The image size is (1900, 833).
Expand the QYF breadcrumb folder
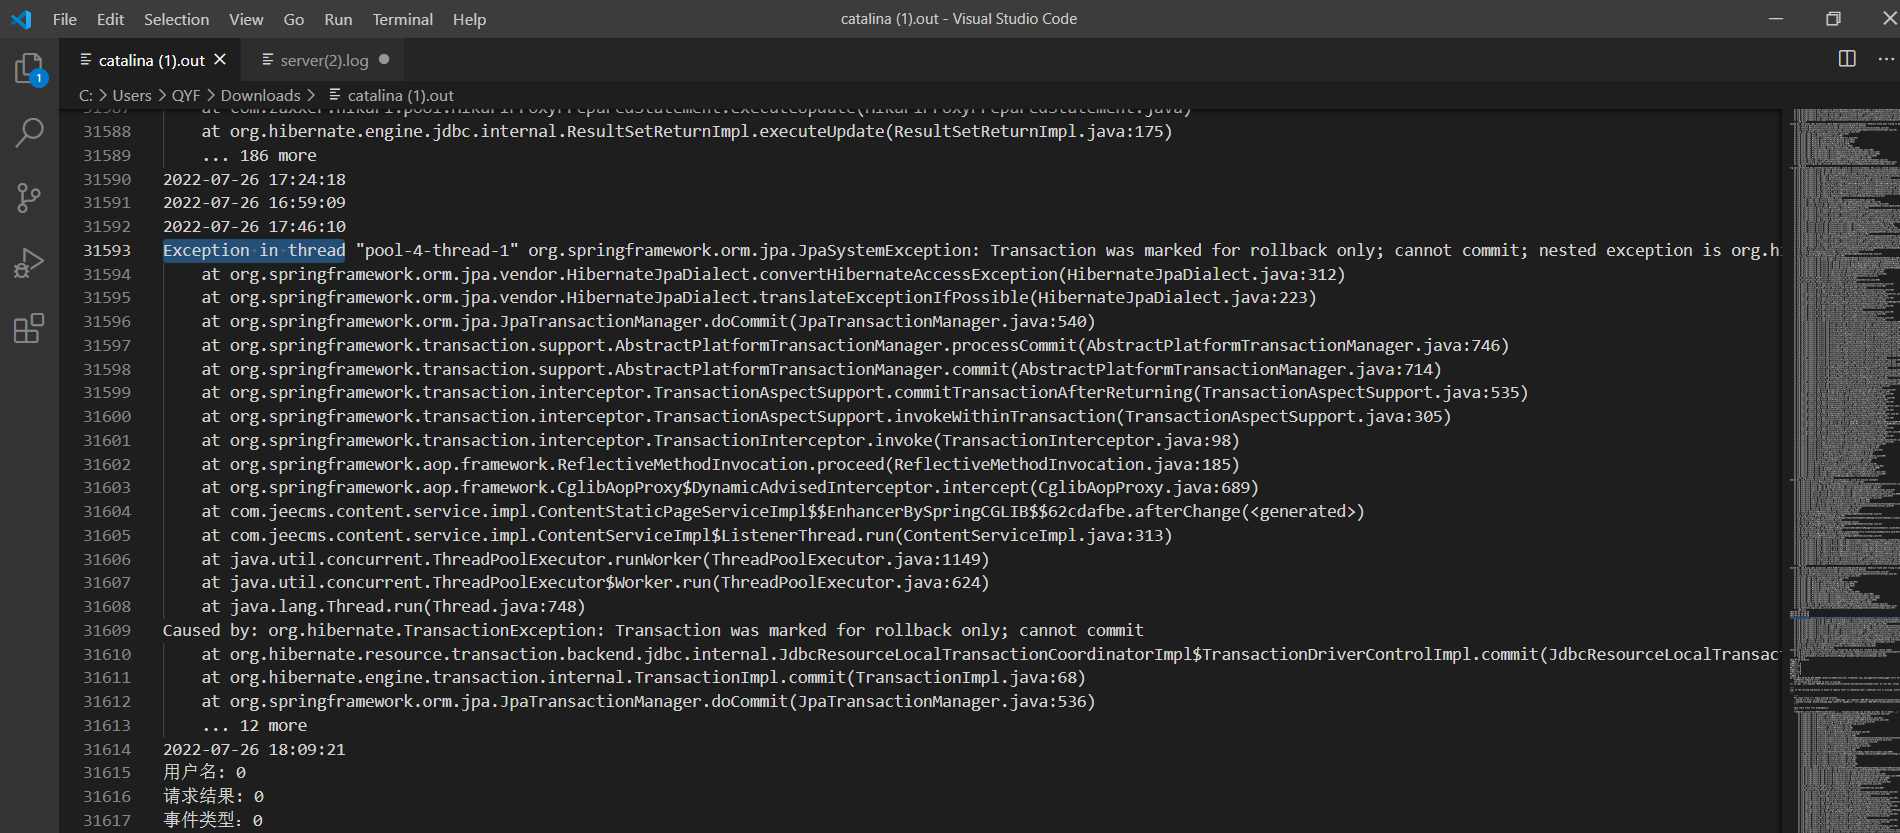[186, 96]
